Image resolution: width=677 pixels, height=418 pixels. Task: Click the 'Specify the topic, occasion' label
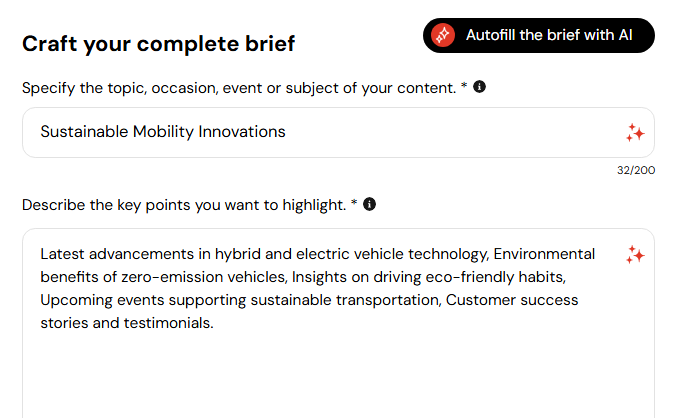tap(239, 88)
